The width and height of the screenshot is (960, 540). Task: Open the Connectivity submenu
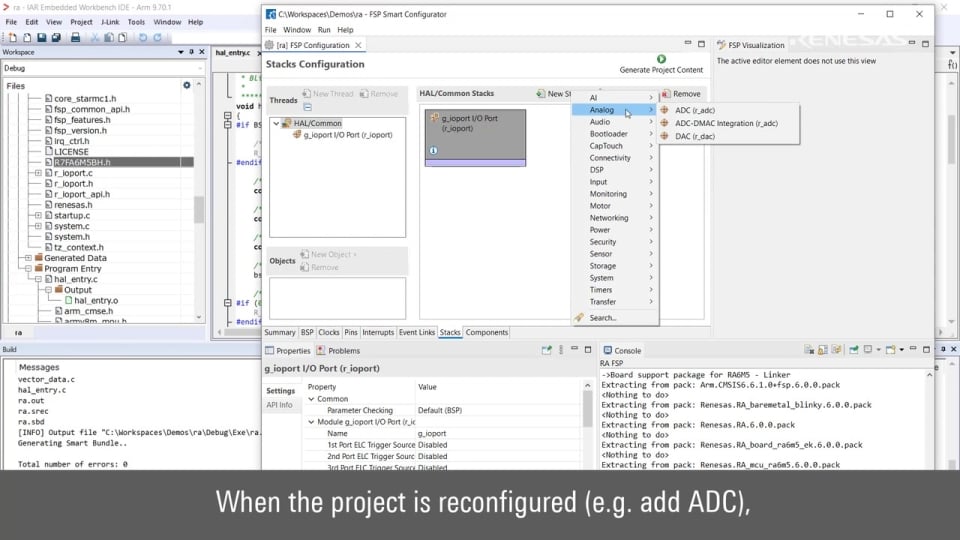coord(610,158)
